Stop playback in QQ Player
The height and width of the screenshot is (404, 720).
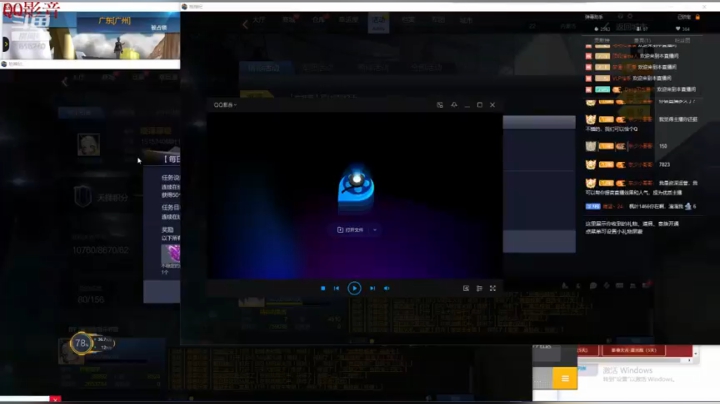tap(323, 288)
